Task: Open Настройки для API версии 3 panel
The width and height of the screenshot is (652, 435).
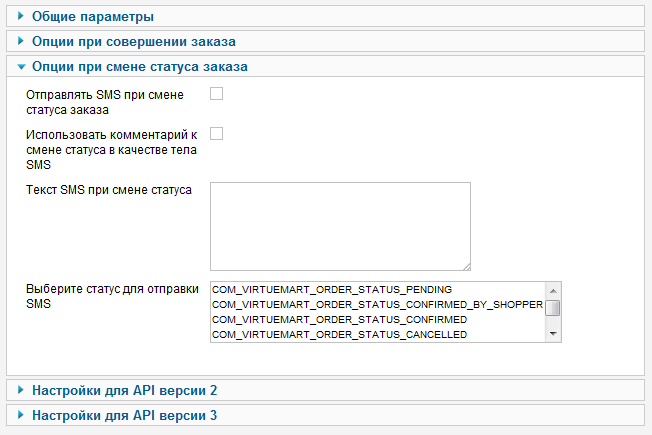Action: tap(124, 414)
